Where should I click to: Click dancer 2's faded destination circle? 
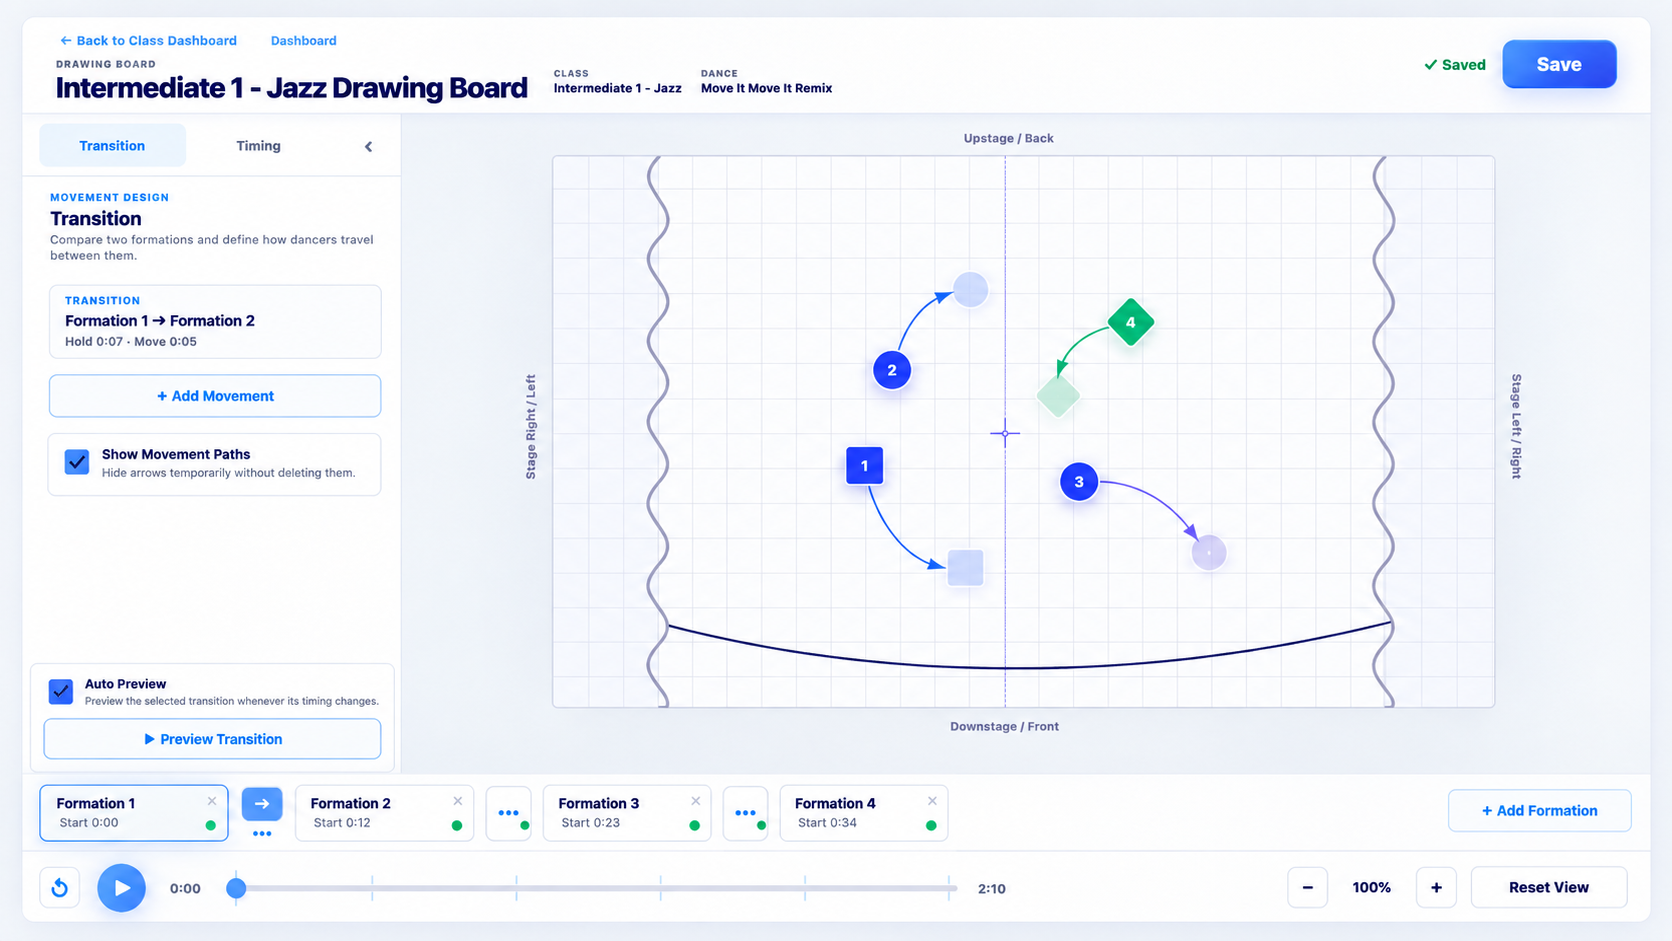(x=970, y=290)
